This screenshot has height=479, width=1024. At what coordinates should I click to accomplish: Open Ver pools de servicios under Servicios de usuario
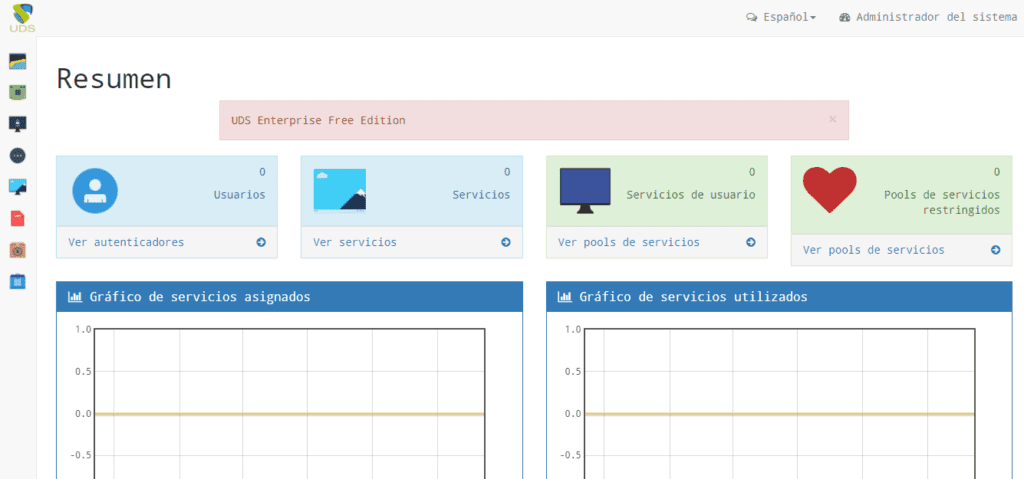click(629, 242)
